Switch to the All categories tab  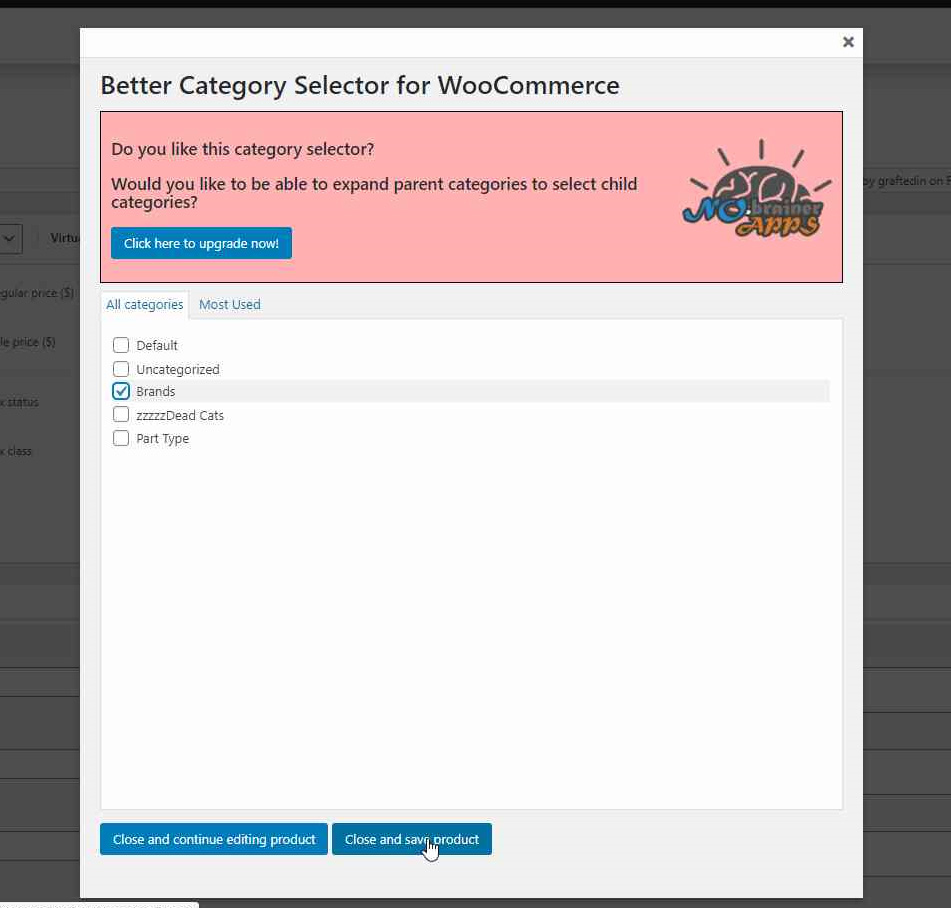[144, 304]
